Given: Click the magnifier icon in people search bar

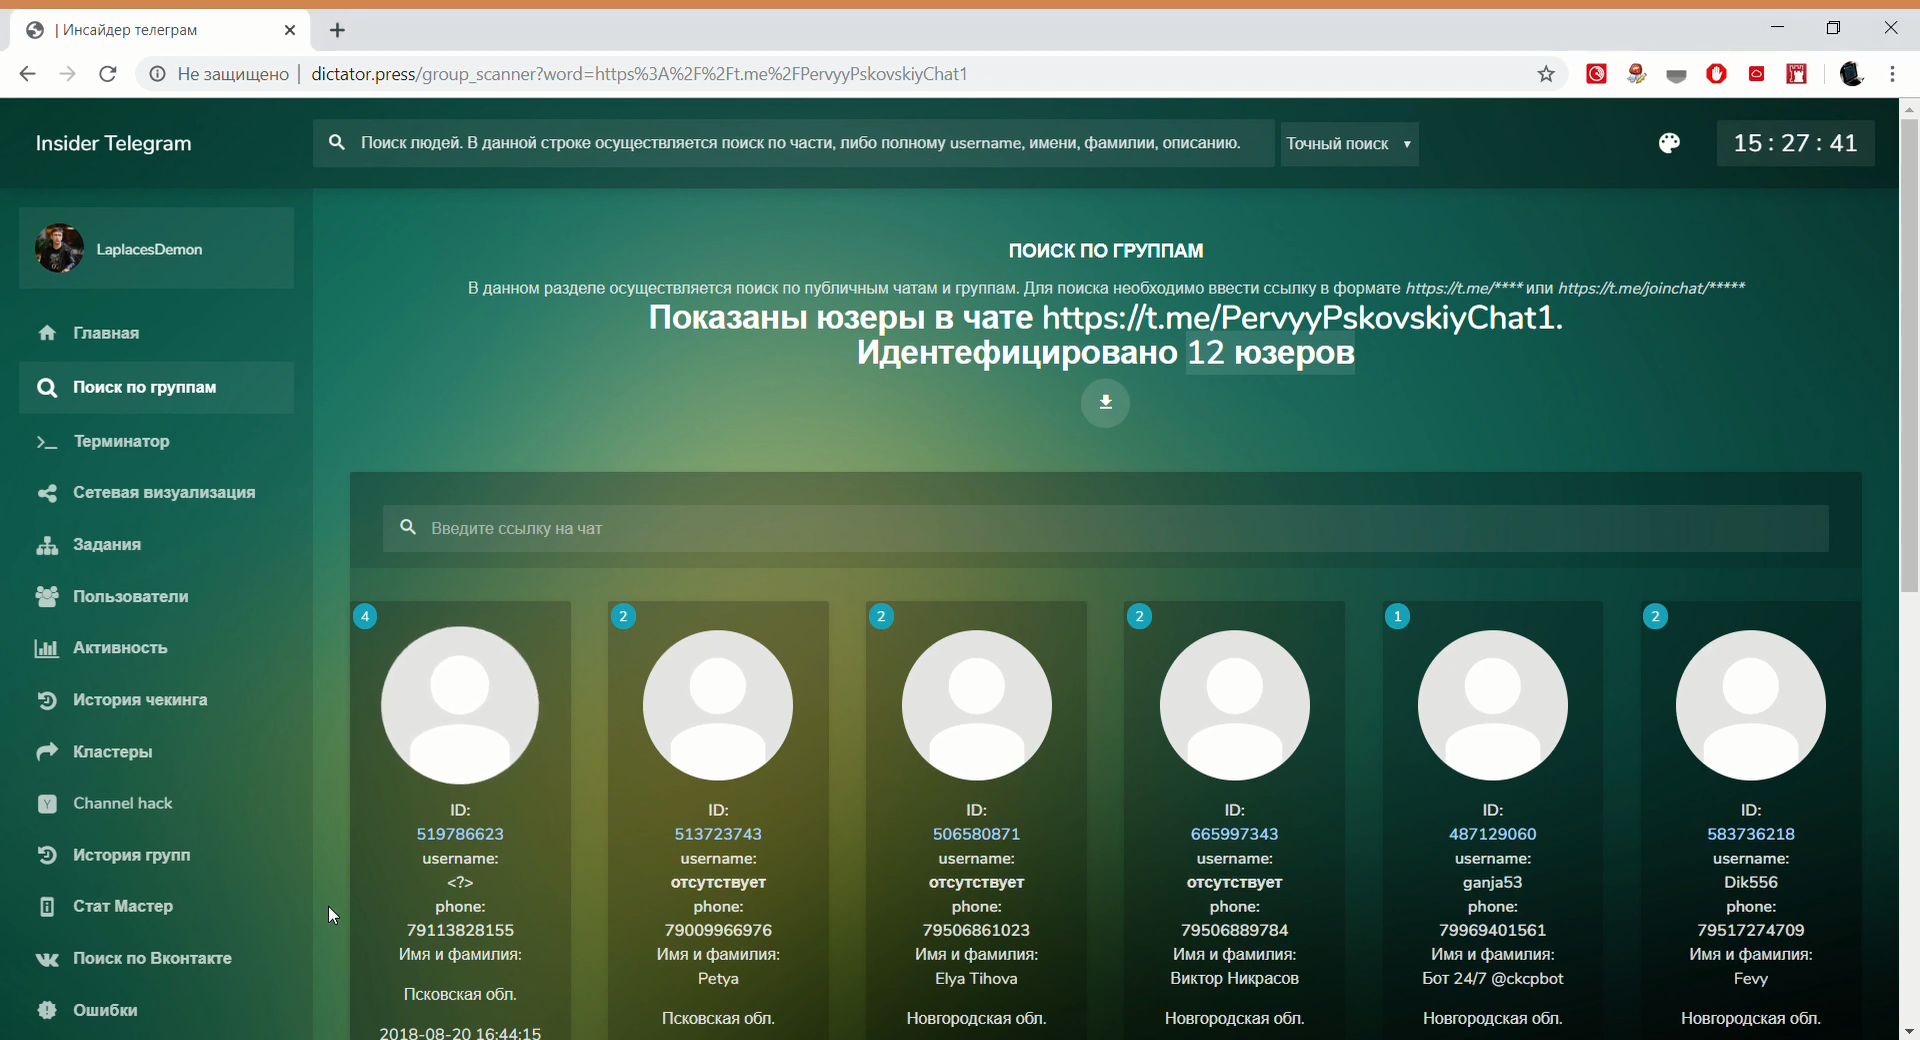Looking at the screenshot, I should [x=337, y=143].
